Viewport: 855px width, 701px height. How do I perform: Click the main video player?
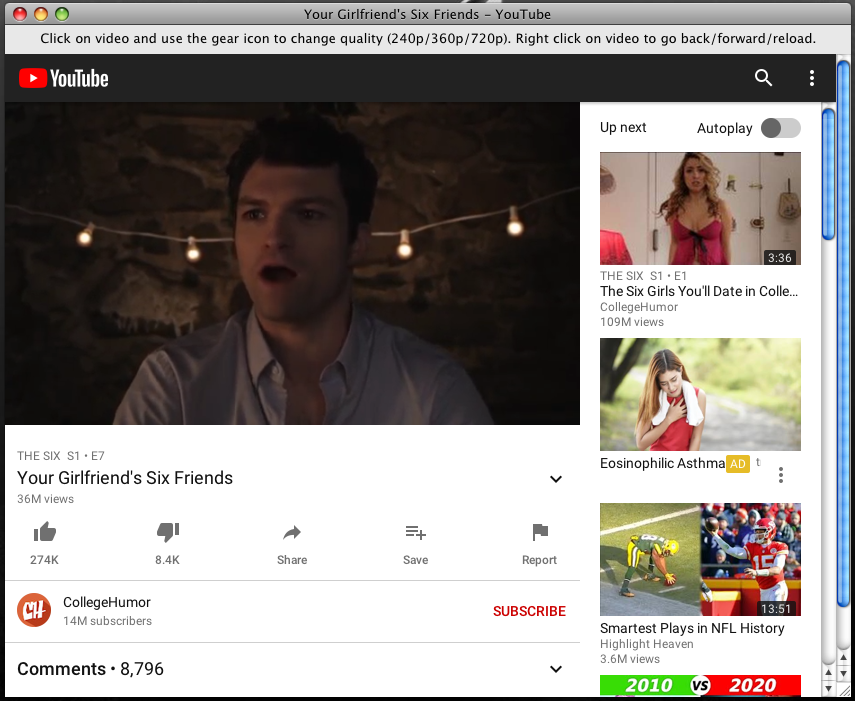(292, 263)
